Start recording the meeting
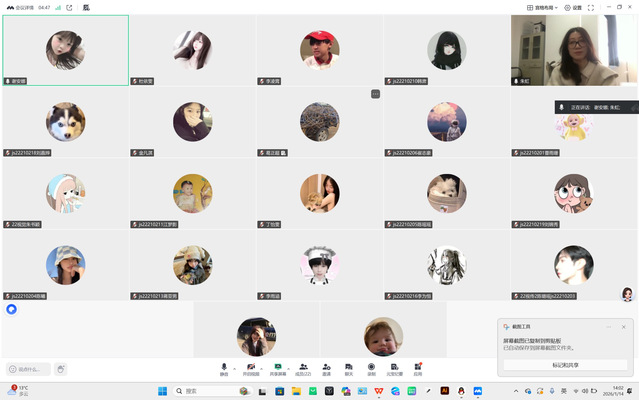The height and width of the screenshot is (400, 639). pyautogui.click(x=371, y=367)
